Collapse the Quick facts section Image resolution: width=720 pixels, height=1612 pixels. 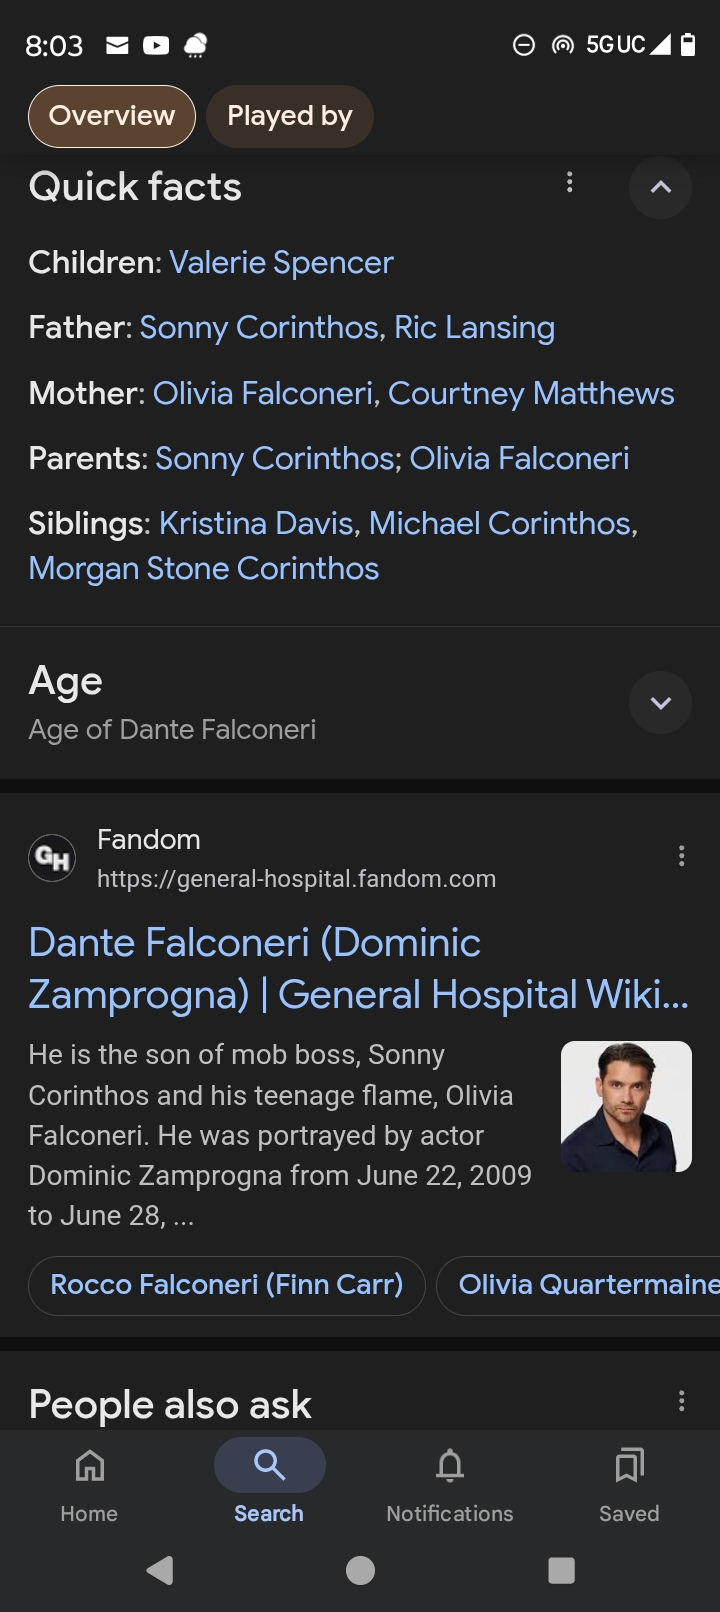pos(660,187)
